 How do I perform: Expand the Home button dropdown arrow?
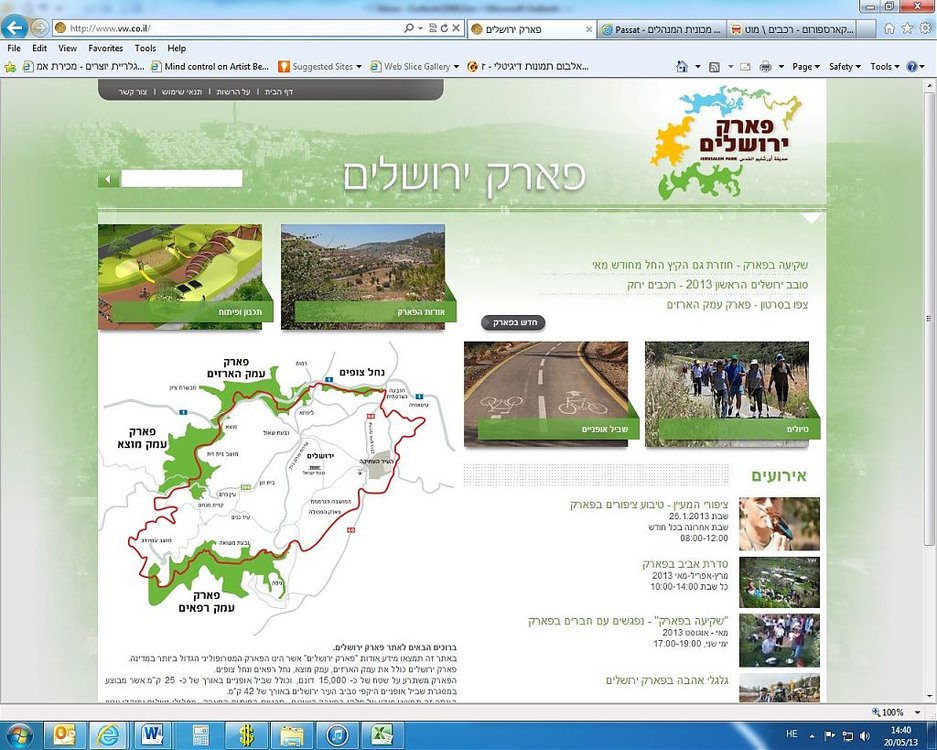(x=697, y=67)
